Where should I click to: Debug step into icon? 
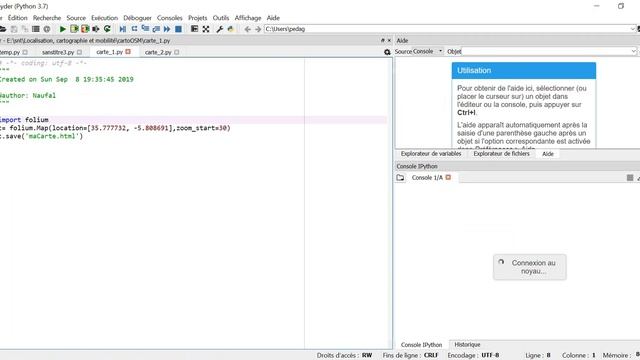[145, 29]
